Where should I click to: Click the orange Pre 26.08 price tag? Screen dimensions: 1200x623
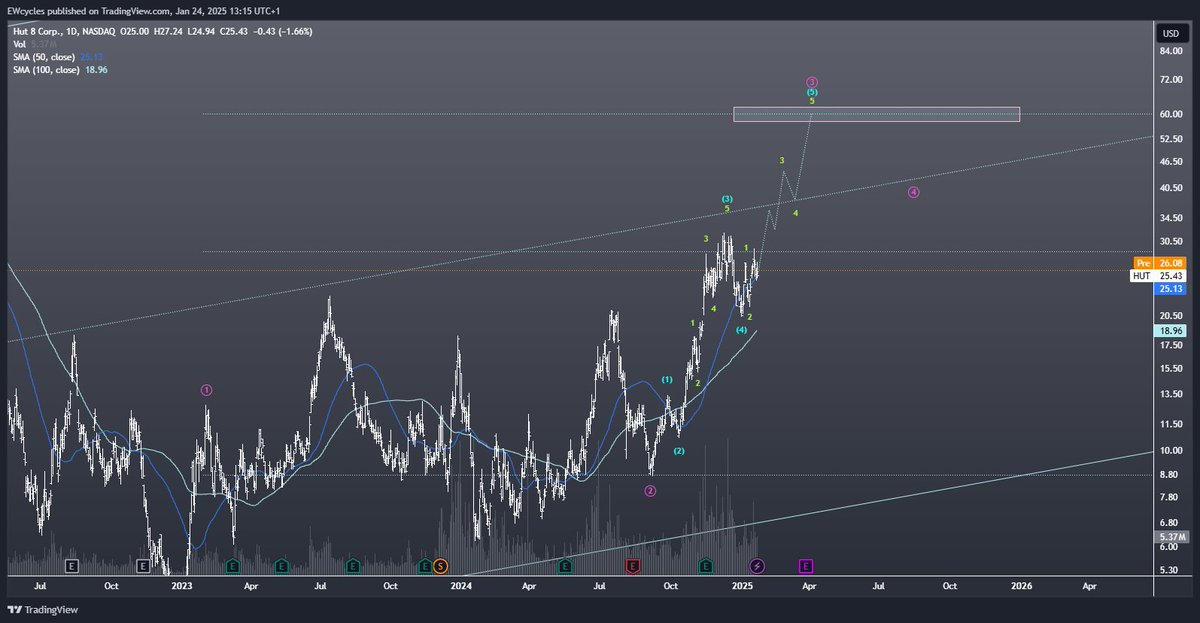pos(1158,263)
